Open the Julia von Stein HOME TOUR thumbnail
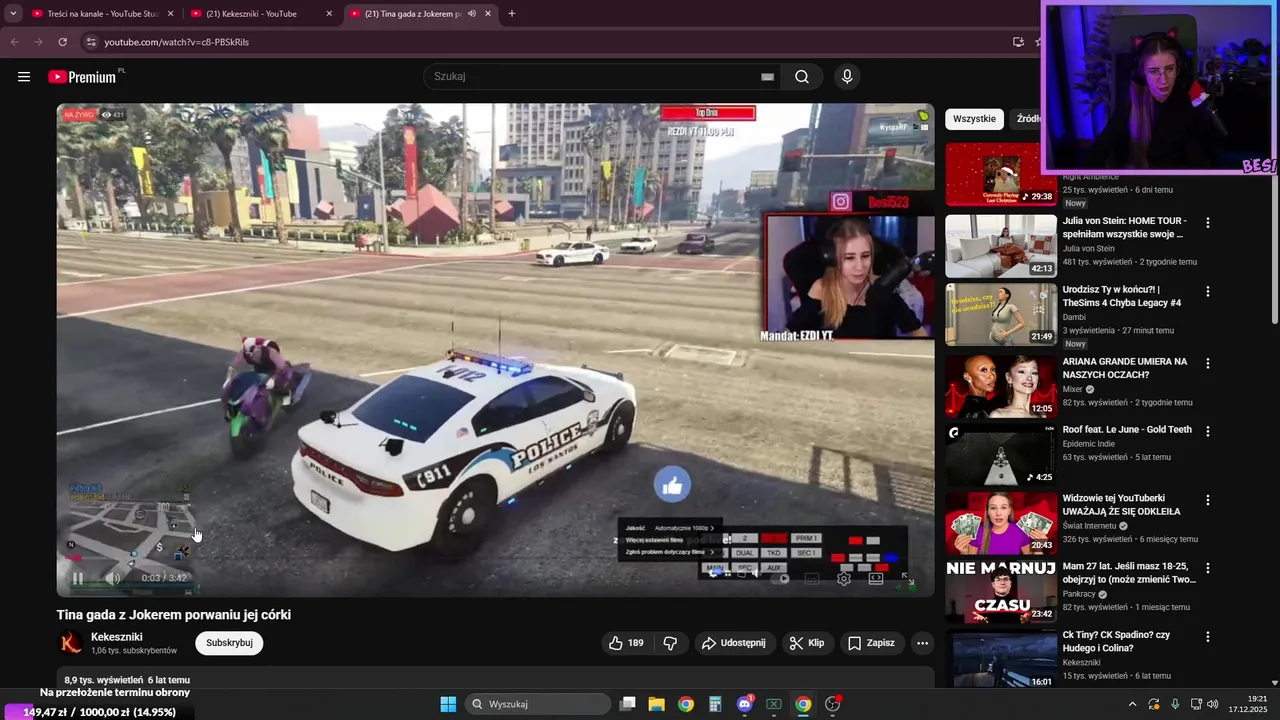This screenshot has width=1280, height=720. pyautogui.click(x=1001, y=246)
